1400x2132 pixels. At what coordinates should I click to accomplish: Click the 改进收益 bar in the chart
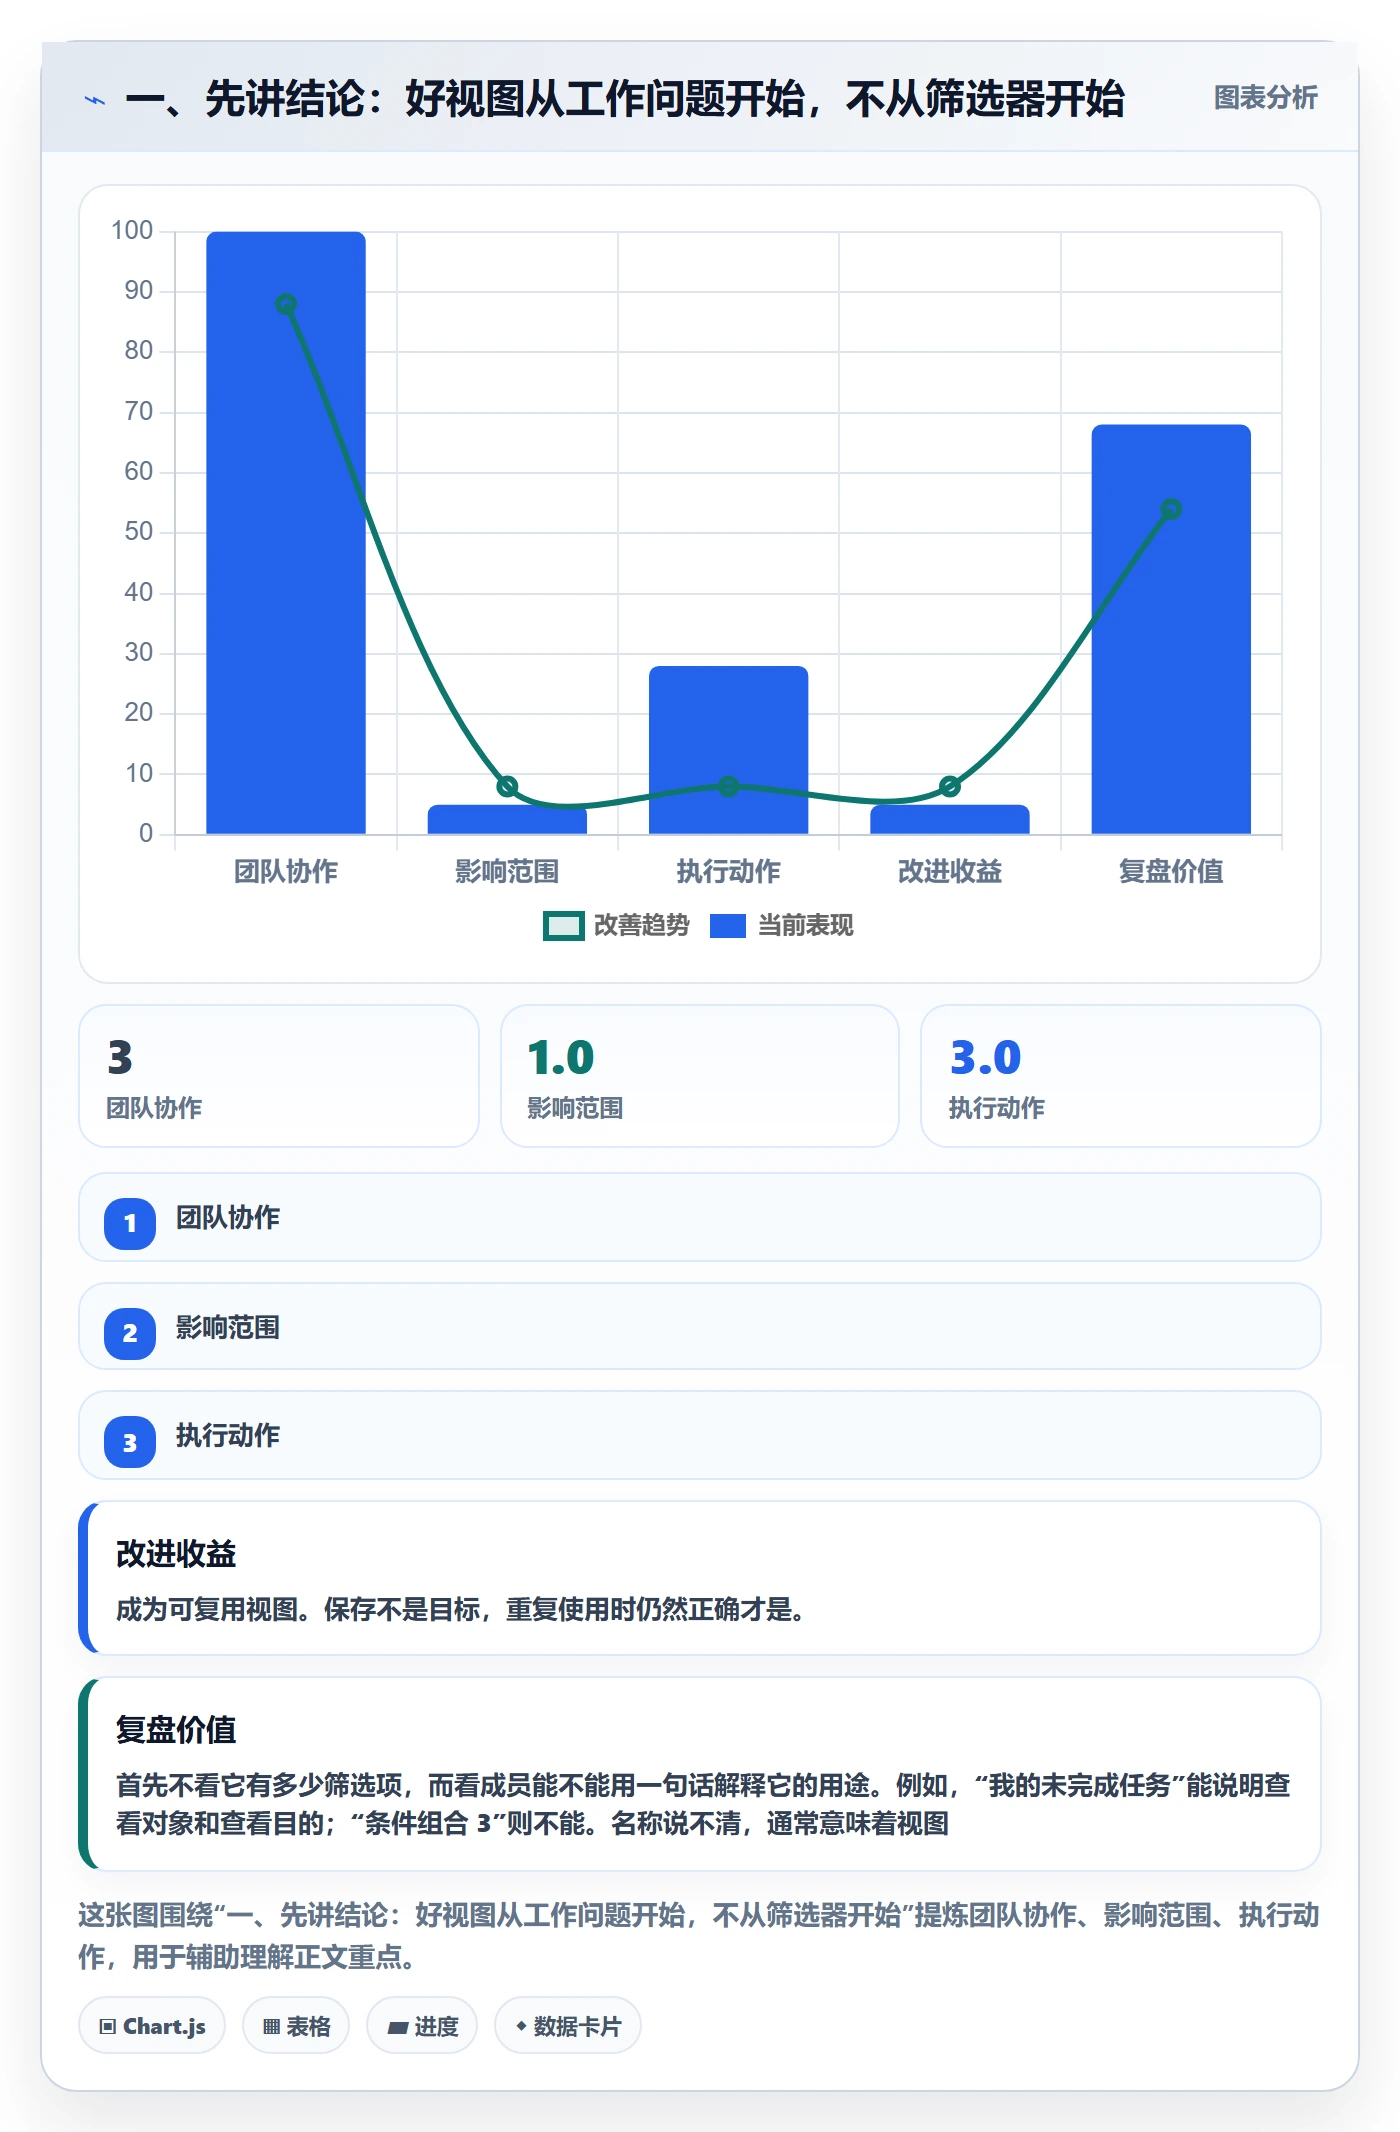tap(950, 819)
